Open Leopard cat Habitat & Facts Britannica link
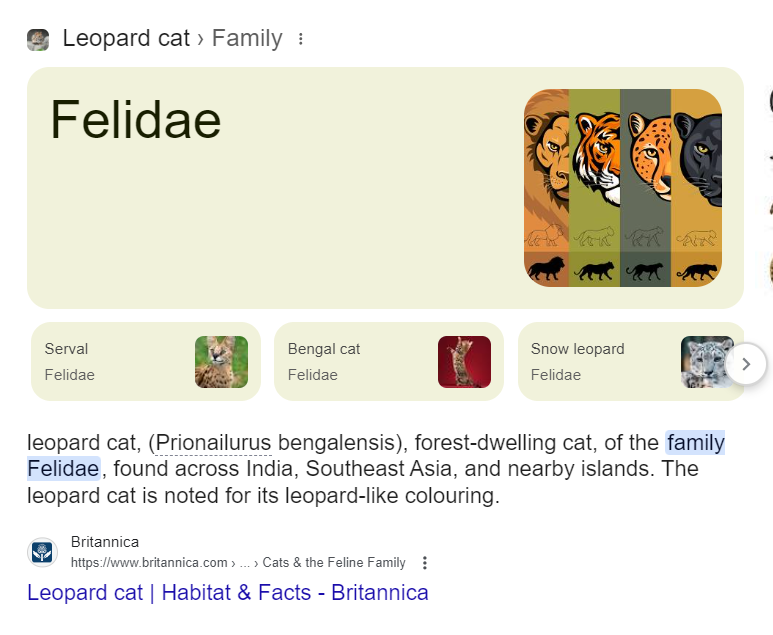The height and width of the screenshot is (635, 773). coord(228,592)
